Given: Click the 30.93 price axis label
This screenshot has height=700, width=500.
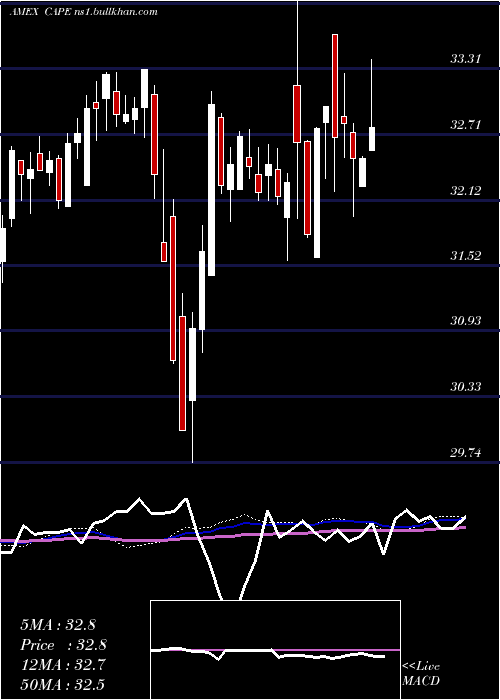Looking at the screenshot, I should [x=466, y=321].
